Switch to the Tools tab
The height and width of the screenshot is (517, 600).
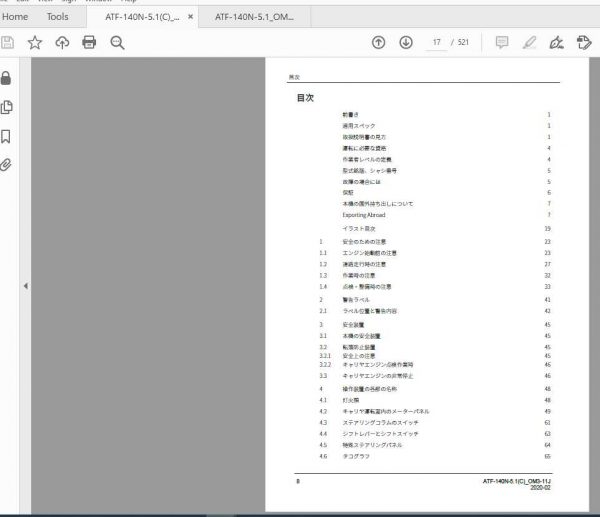[x=57, y=17]
